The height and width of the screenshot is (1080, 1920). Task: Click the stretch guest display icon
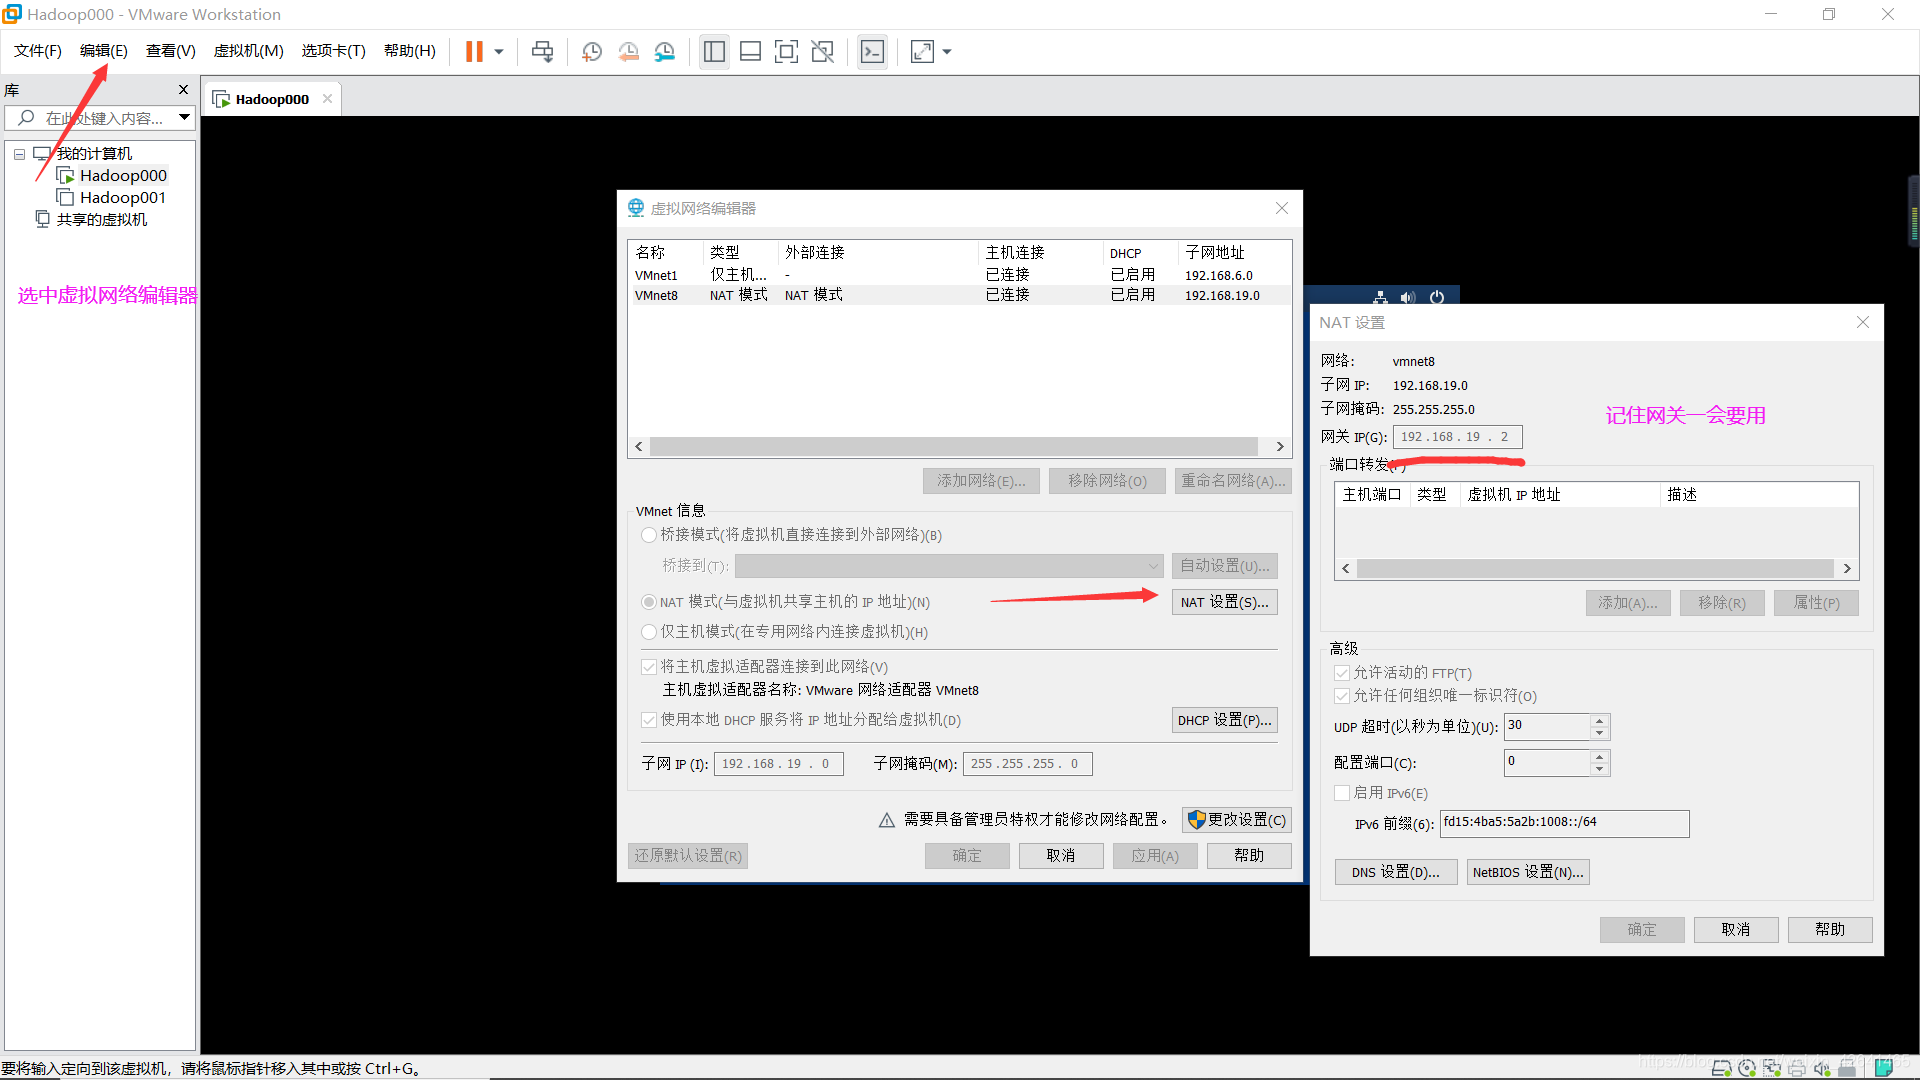click(922, 52)
